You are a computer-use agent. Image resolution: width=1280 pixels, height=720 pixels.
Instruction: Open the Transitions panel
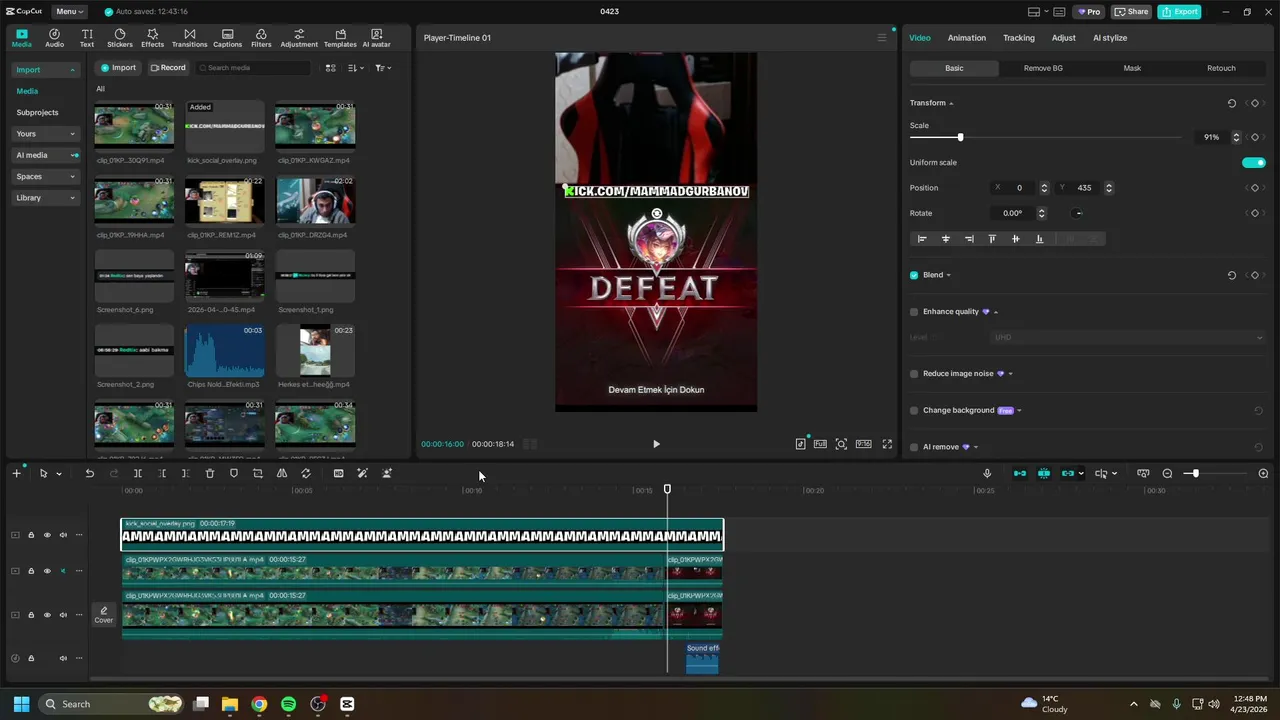pos(189,38)
